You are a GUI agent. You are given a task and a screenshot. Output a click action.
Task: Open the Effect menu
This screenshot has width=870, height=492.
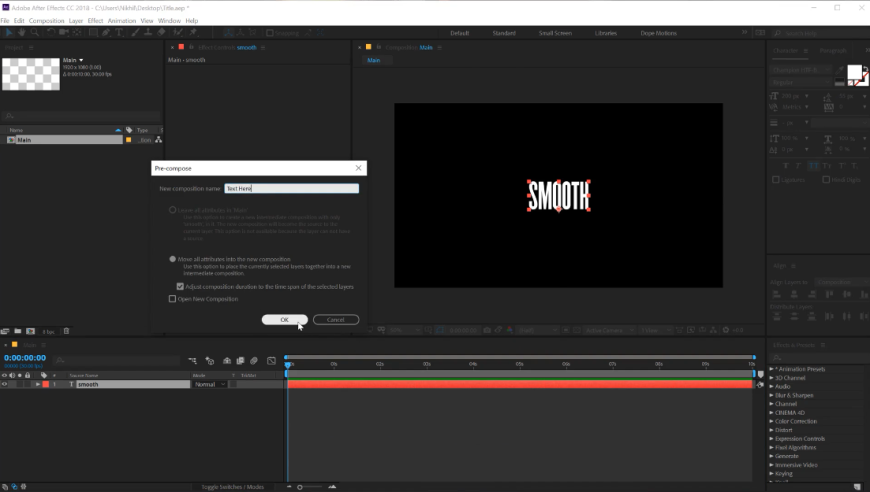tap(95, 21)
